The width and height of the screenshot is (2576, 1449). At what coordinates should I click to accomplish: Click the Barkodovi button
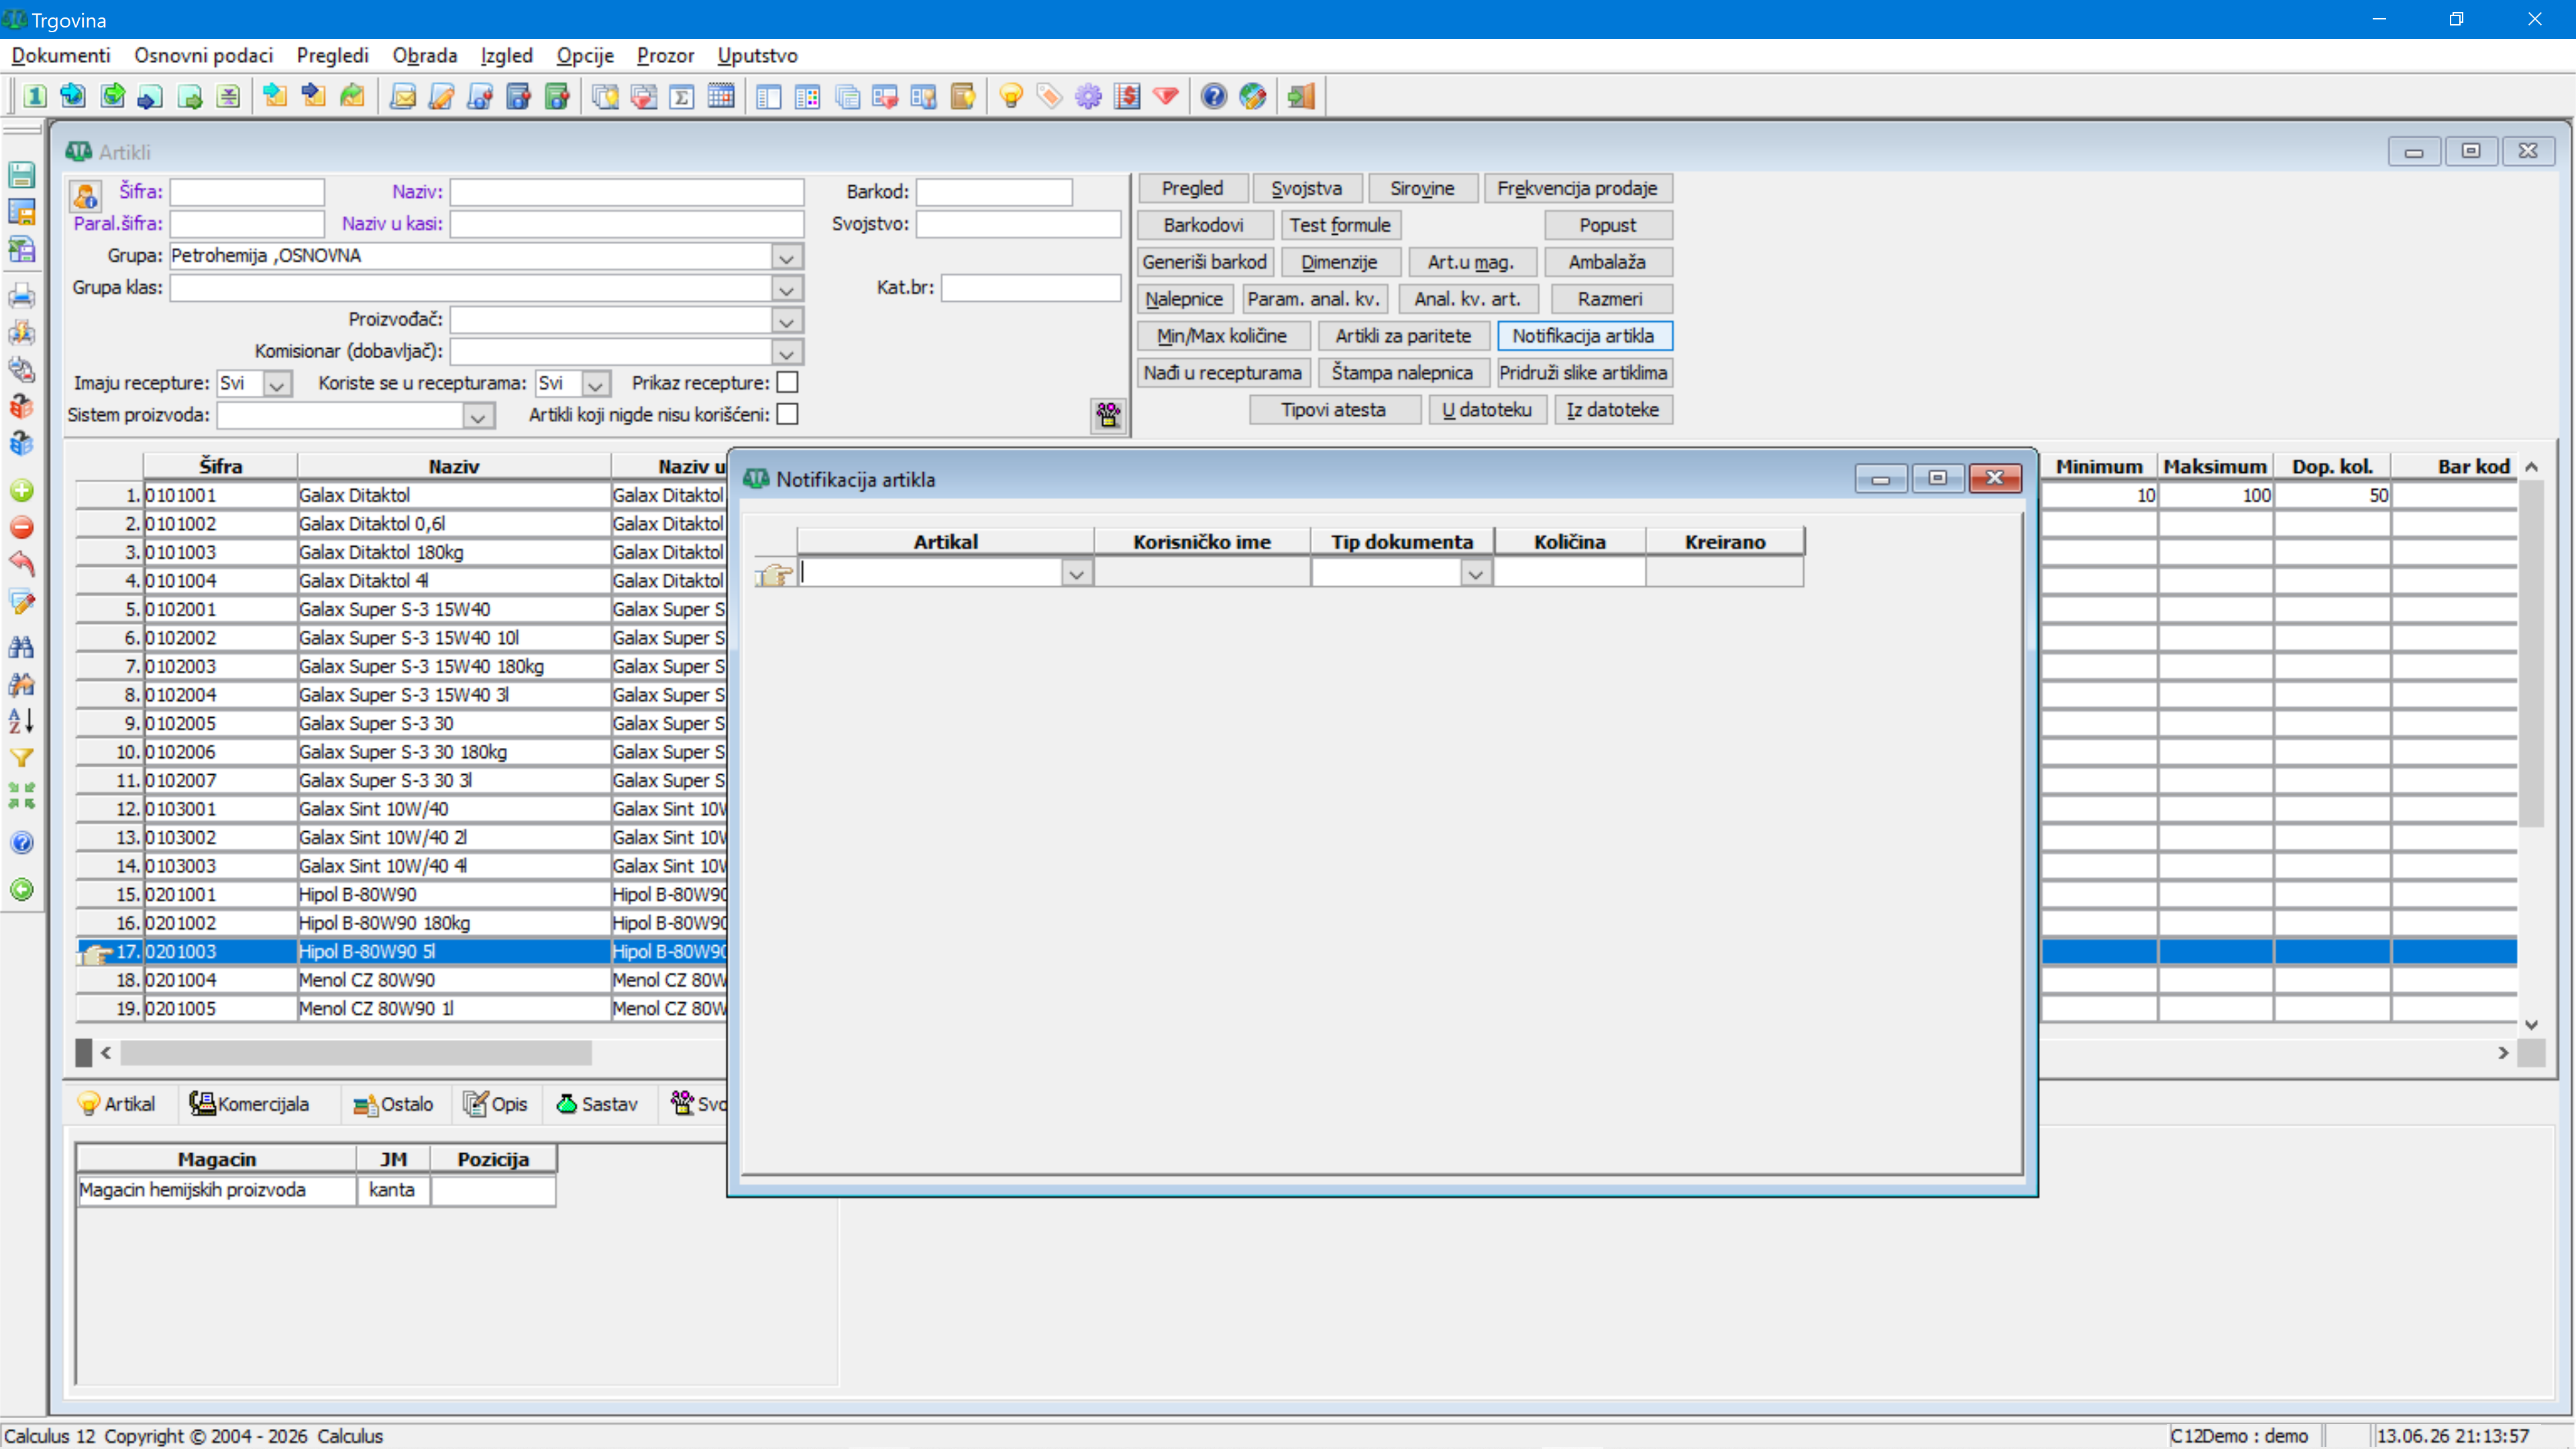click(x=1204, y=225)
